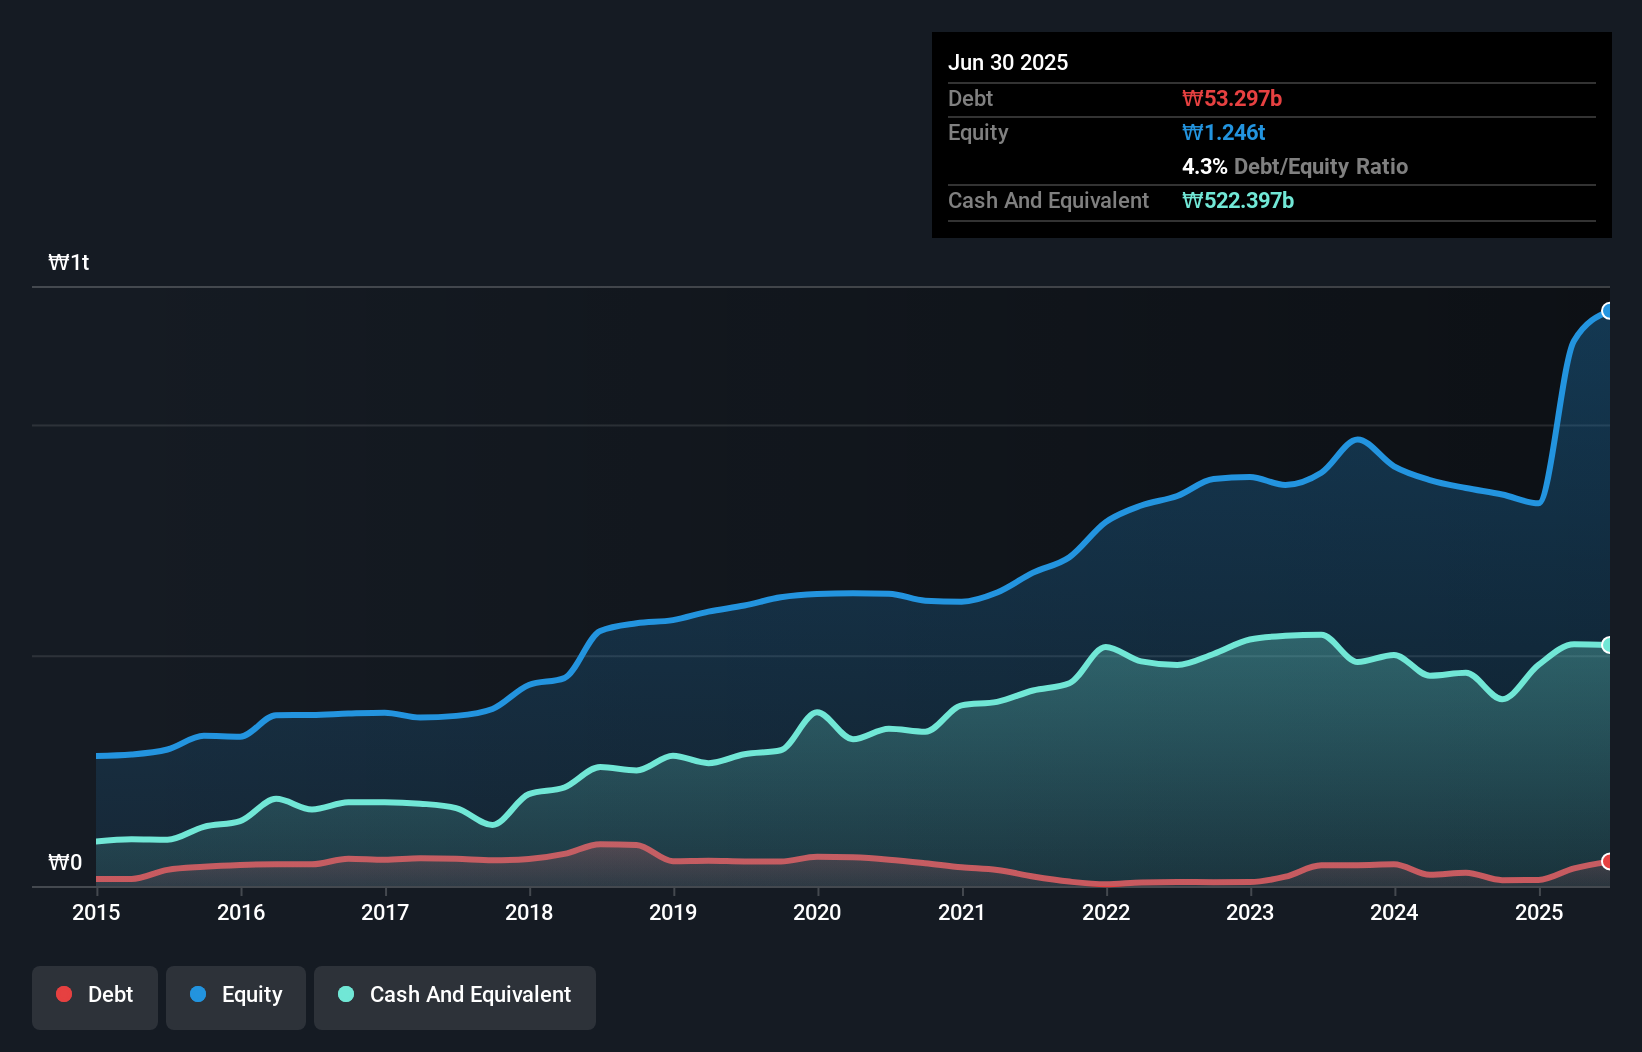Click the ₩53.297b Debt value link
This screenshot has width=1642, height=1052.
tap(1233, 98)
